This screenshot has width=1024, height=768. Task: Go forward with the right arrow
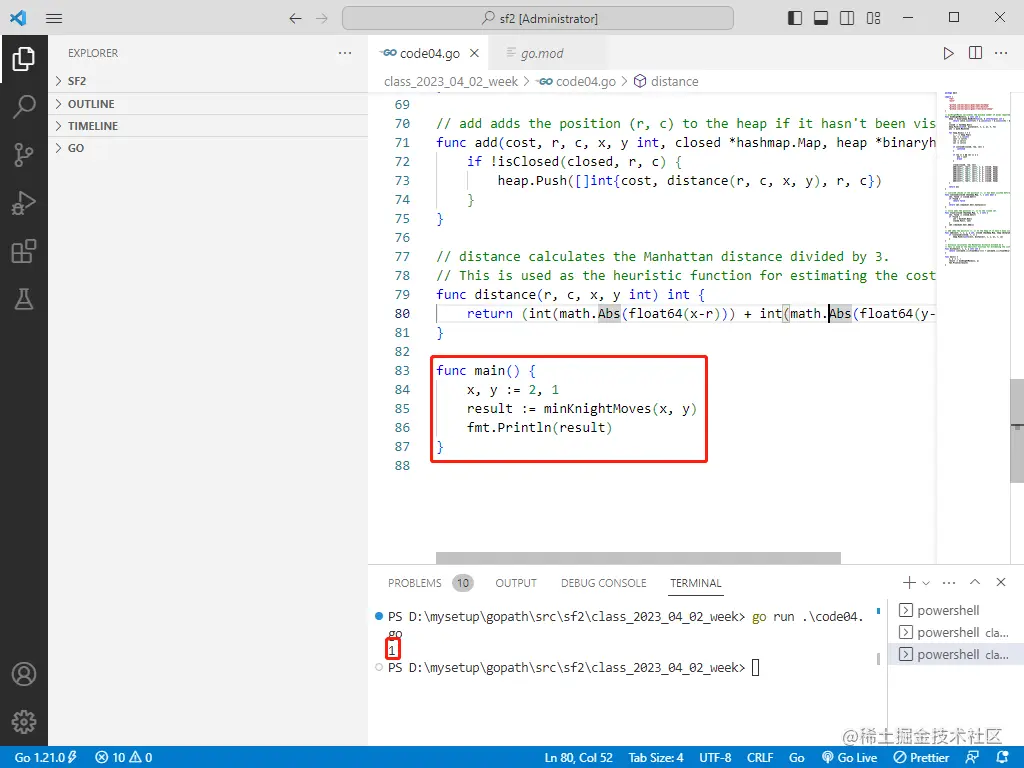coord(322,18)
